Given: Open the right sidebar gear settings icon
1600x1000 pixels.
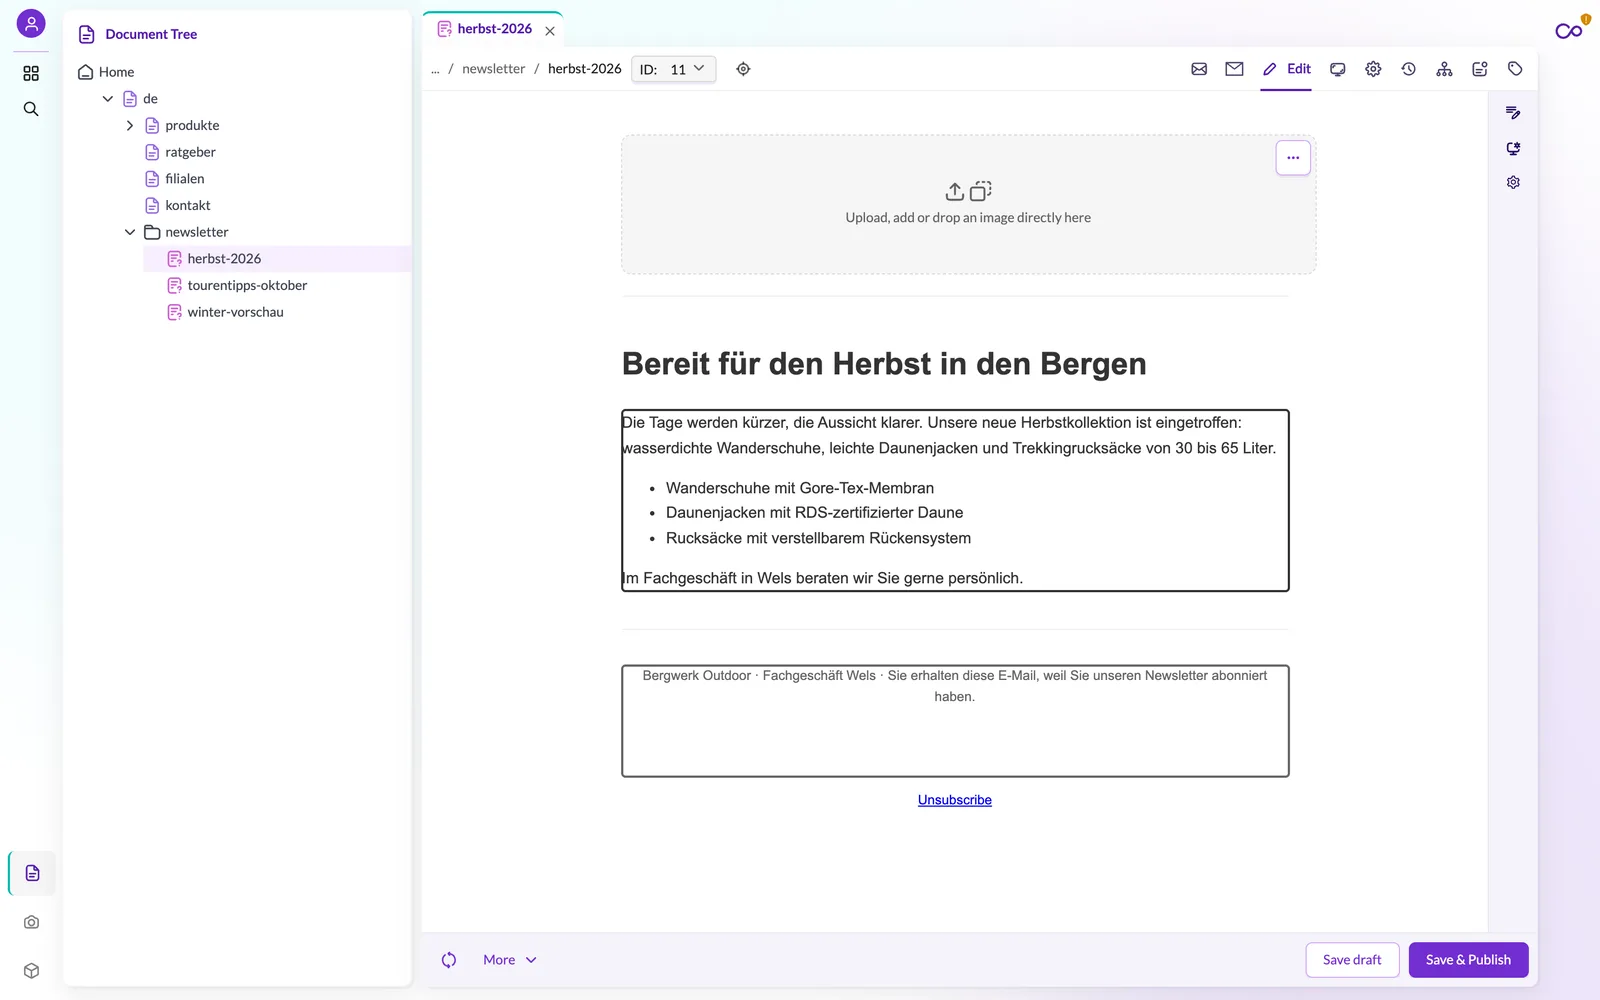Looking at the screenshot, I should point(1513,182).
